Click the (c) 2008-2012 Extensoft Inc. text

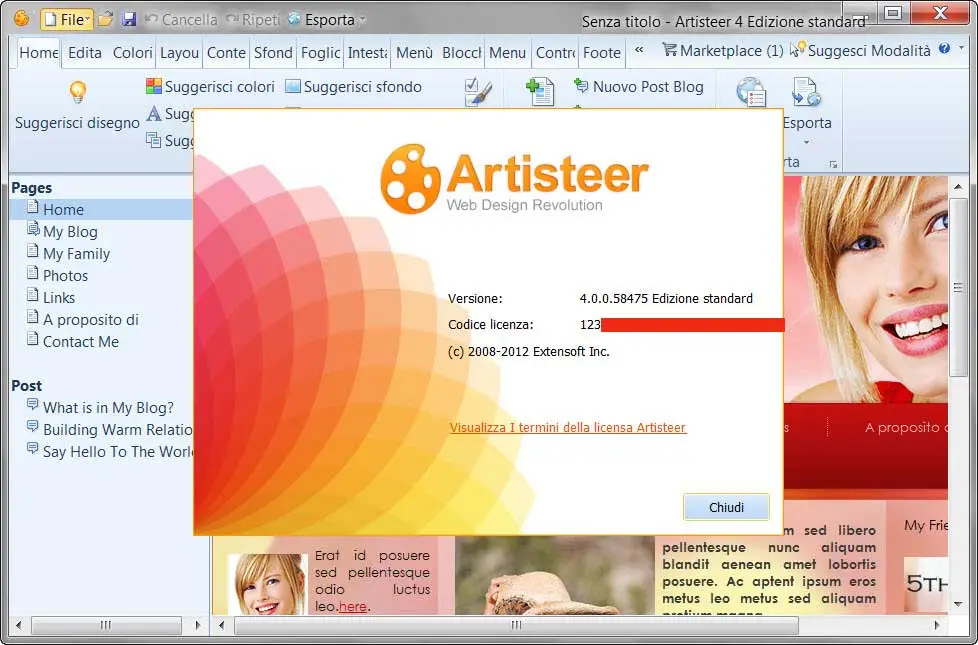(528, 351)
